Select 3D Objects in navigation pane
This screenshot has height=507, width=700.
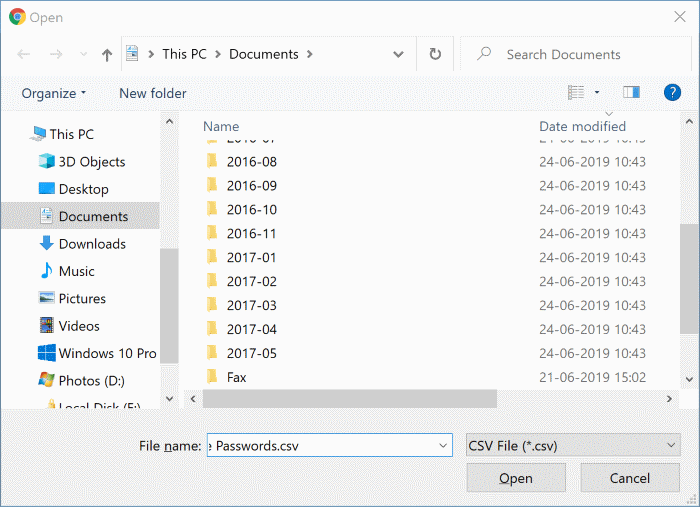[x=91, y=162]
